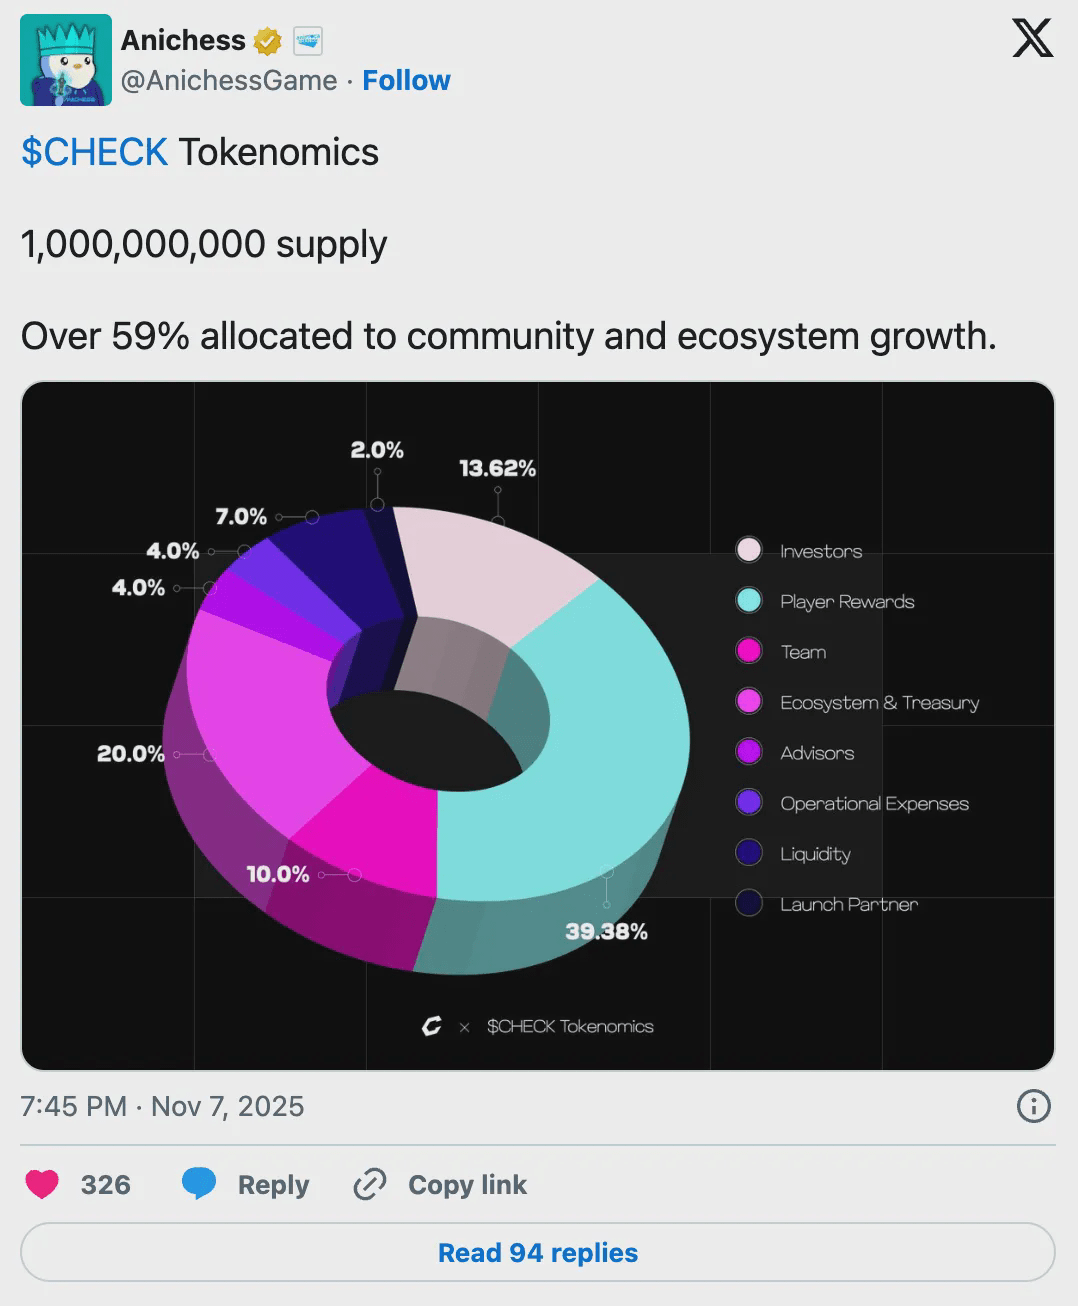Click the Anichess penguin profile avatar
The image size is (1078, 1306).
coord(65,60)
